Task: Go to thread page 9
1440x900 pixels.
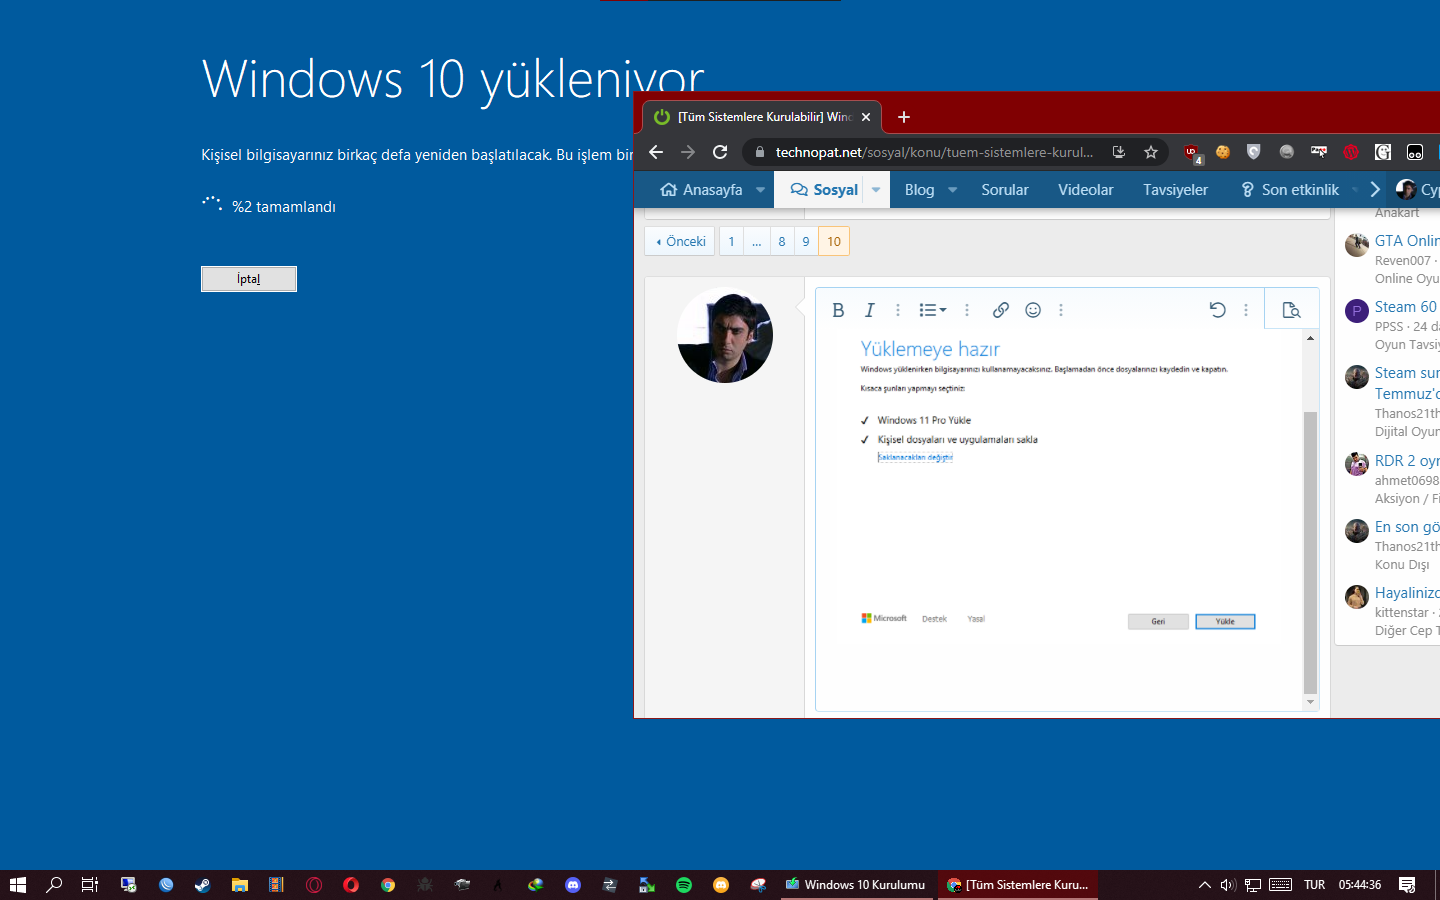Action: tap(806, 241)
